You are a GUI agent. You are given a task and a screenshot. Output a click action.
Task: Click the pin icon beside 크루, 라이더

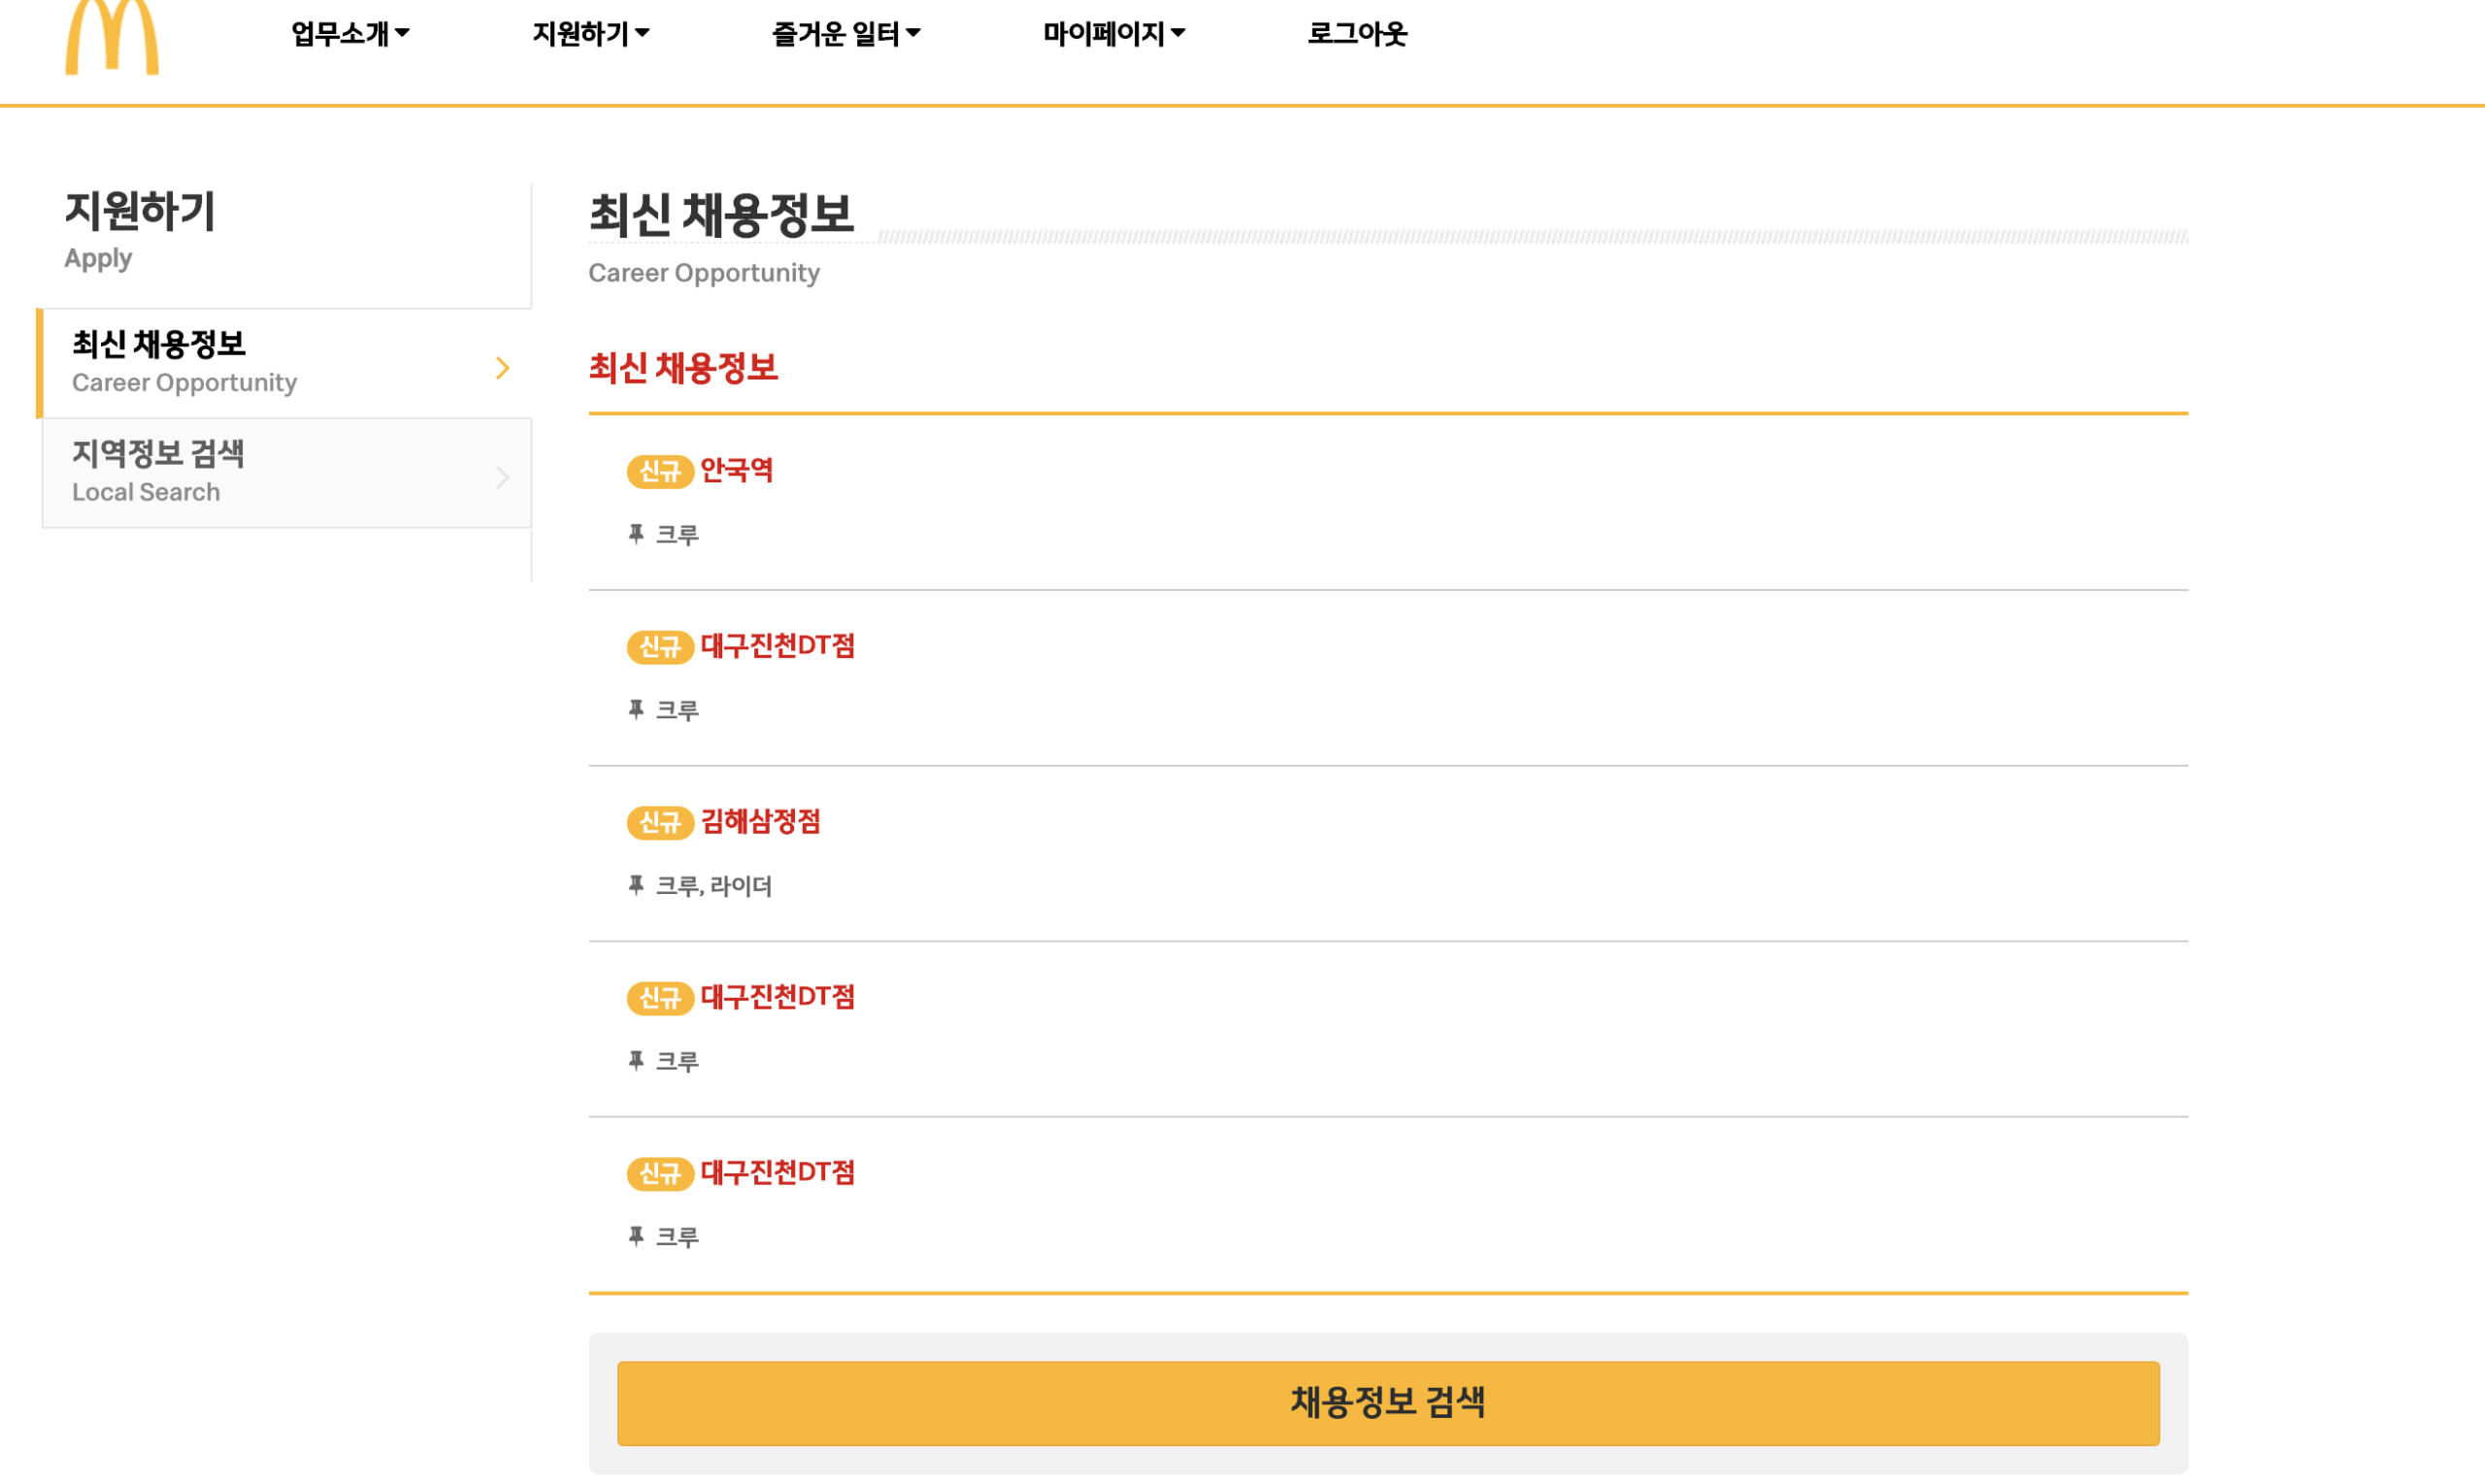(636, 885)
